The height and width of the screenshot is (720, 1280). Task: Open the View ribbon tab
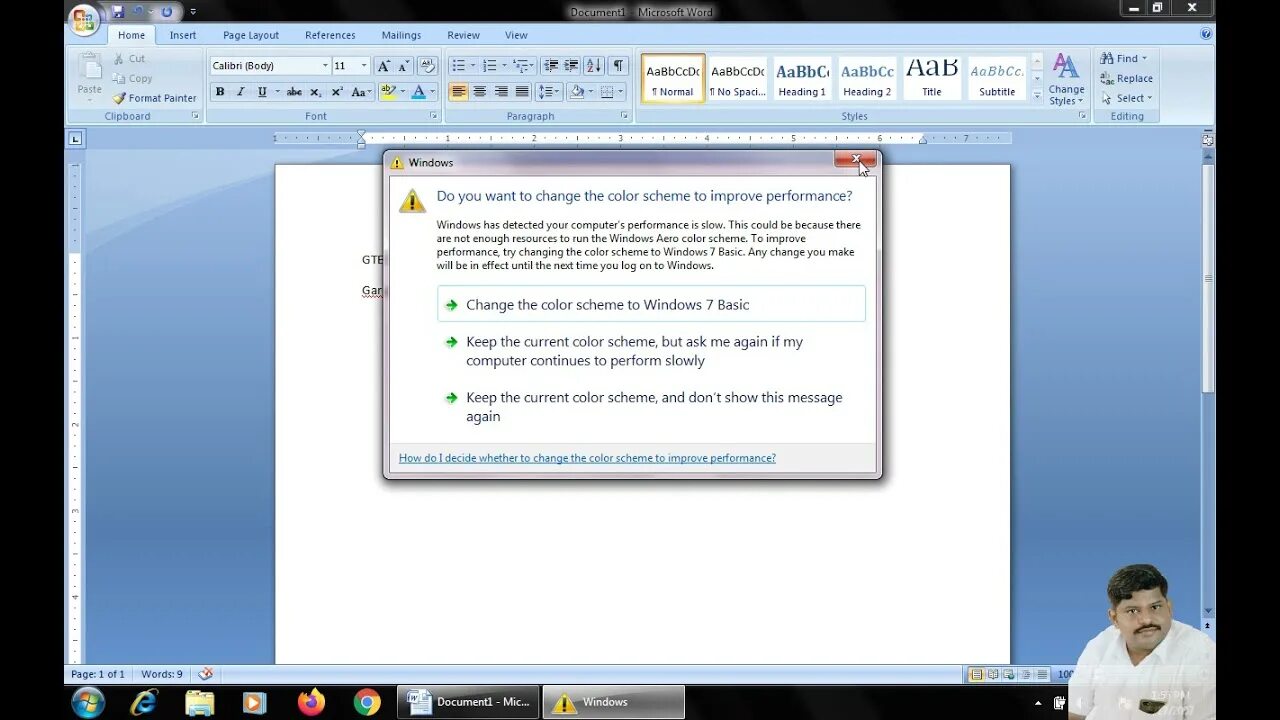516,35
